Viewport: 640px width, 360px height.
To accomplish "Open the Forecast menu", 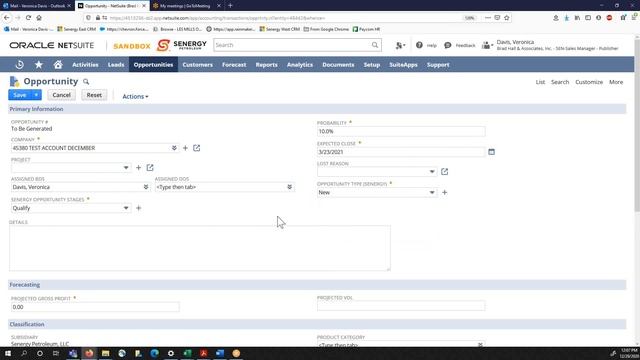I will click(234, 64).
